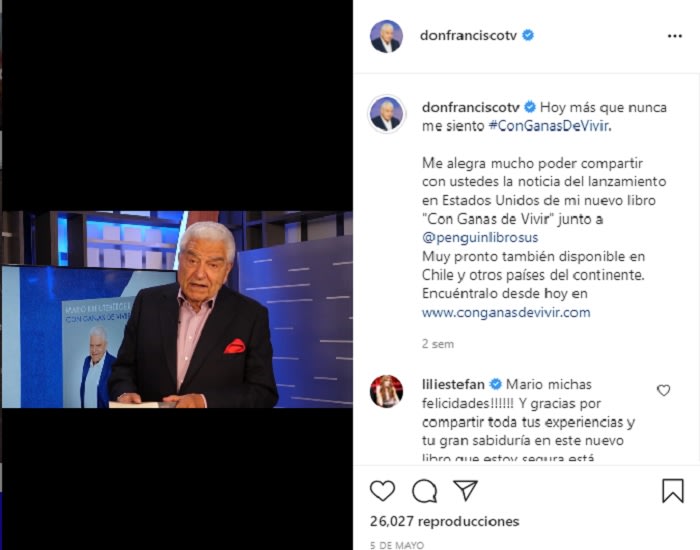This screenshot has width=700, height=550.
Task: Click the 2 sem timestamp
Action: tap(438, 344)
